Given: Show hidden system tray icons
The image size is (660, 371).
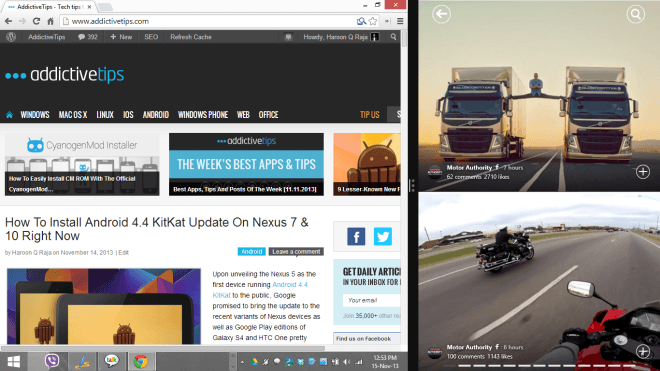Looking at the screenshot, I should click(x=242, y=362).
